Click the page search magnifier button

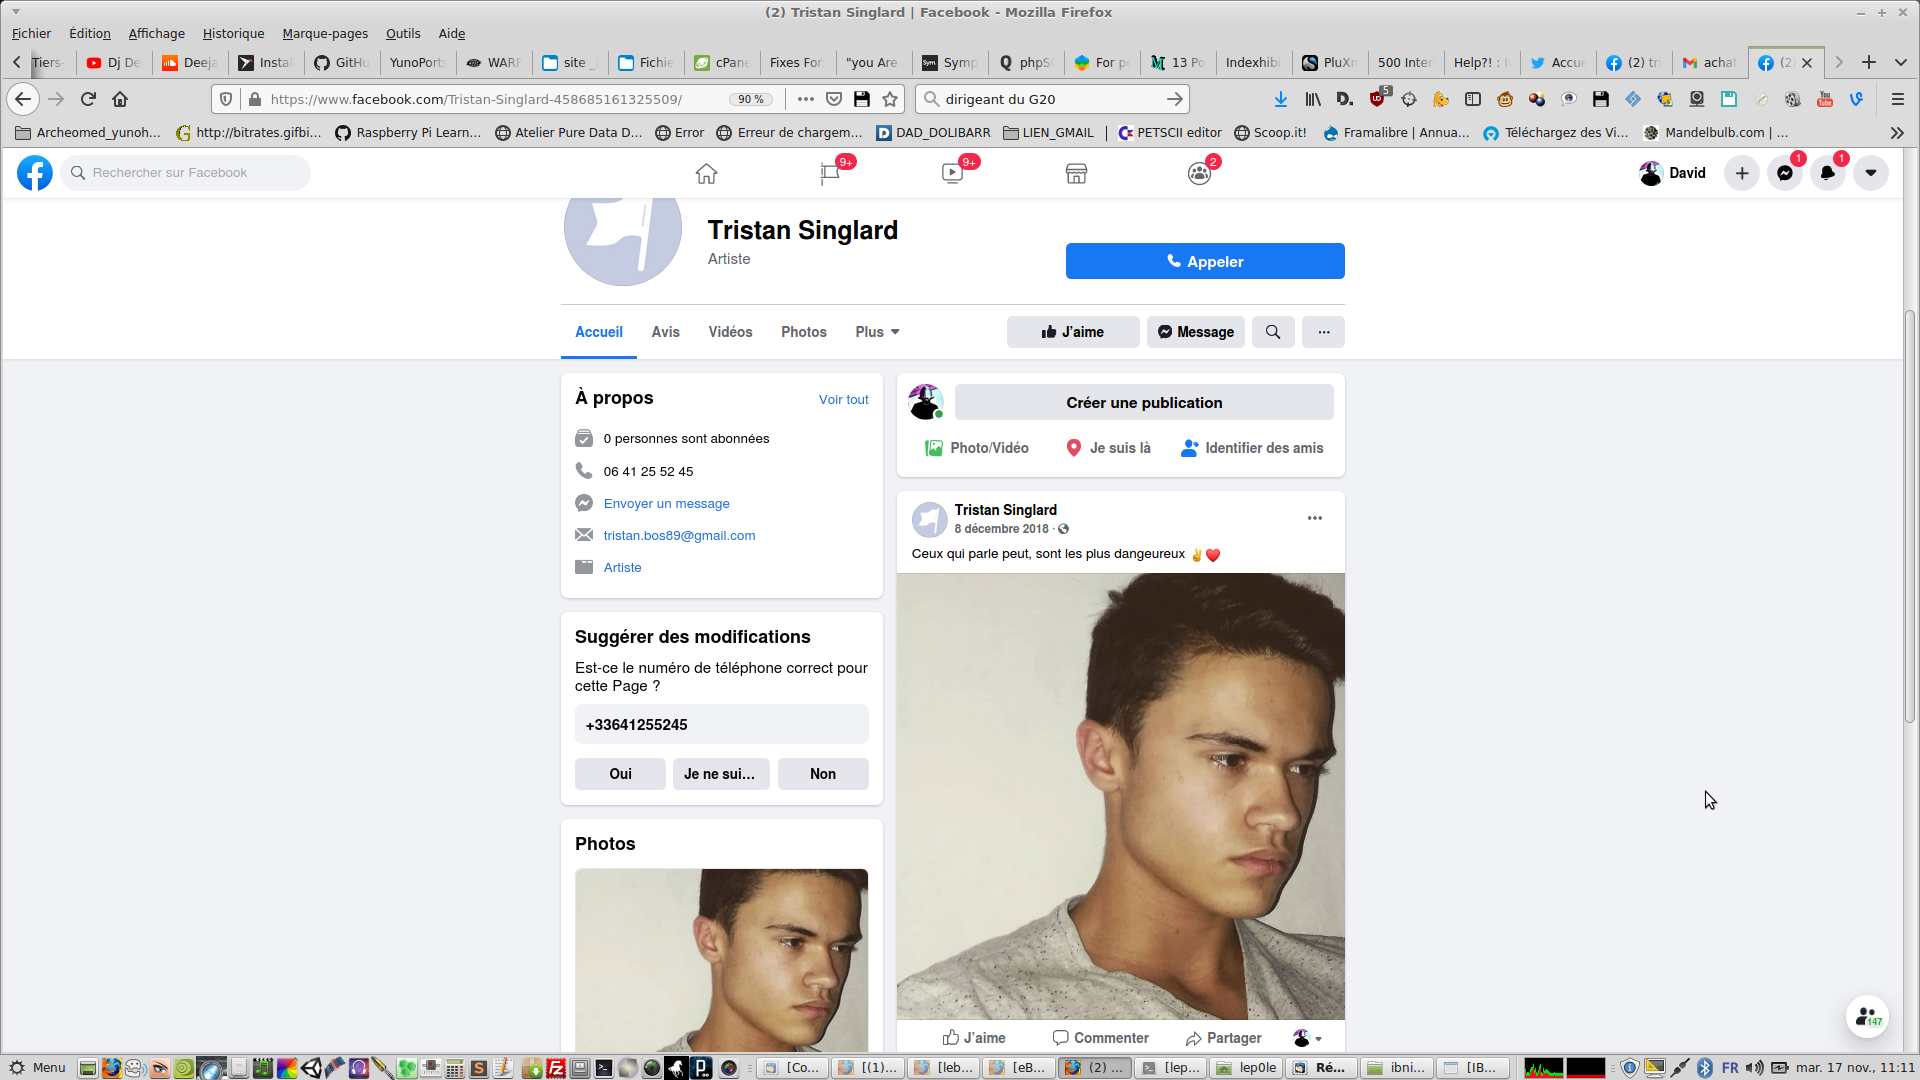[1273, 332]
